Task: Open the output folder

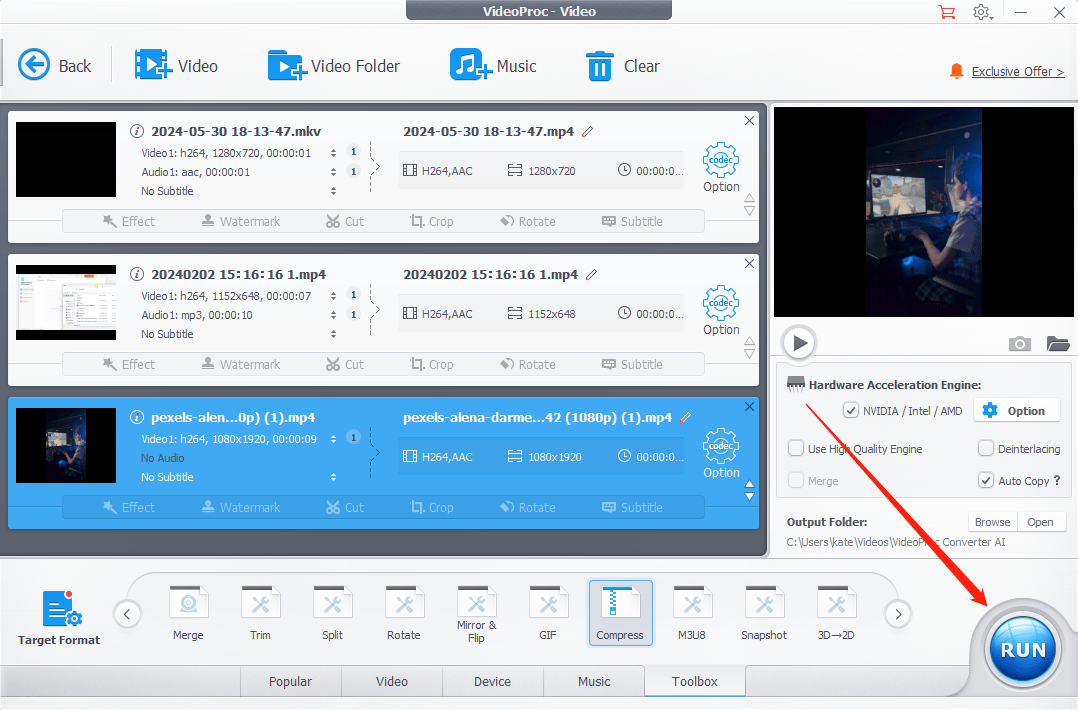Action: (x=1041, y=522)
